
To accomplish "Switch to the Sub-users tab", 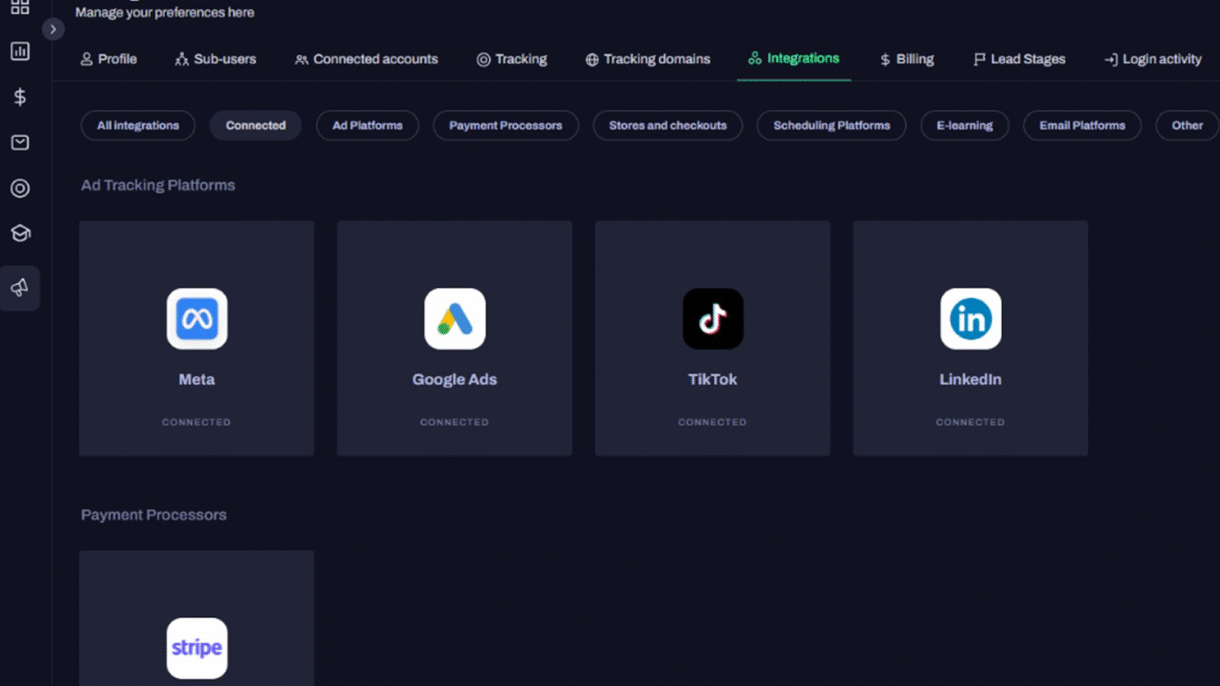I will tap(215, 59).
